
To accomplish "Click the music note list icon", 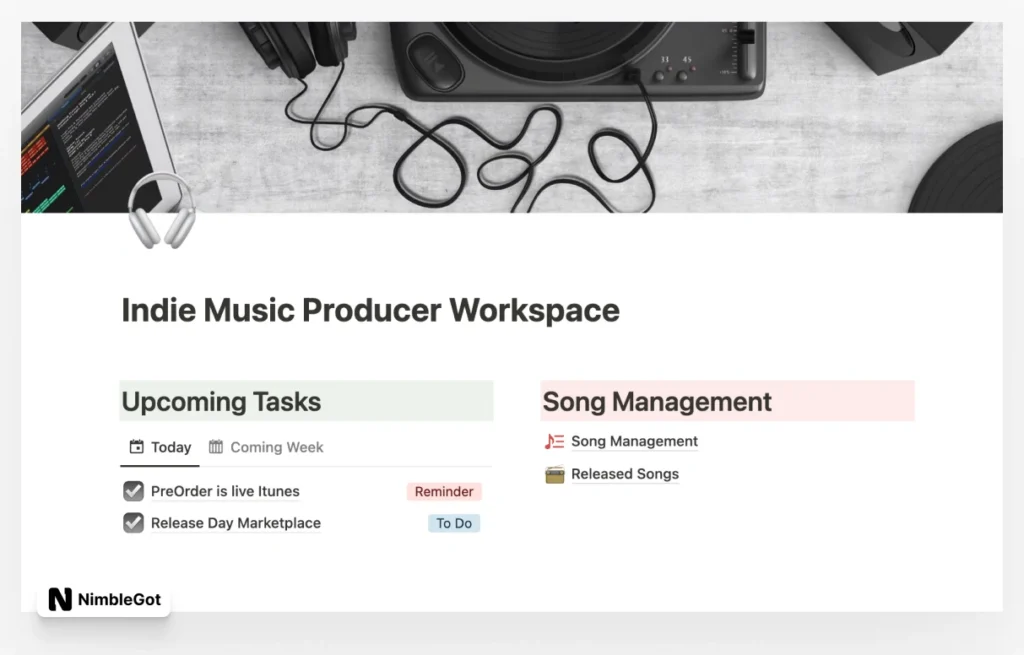I will (554, 441).
